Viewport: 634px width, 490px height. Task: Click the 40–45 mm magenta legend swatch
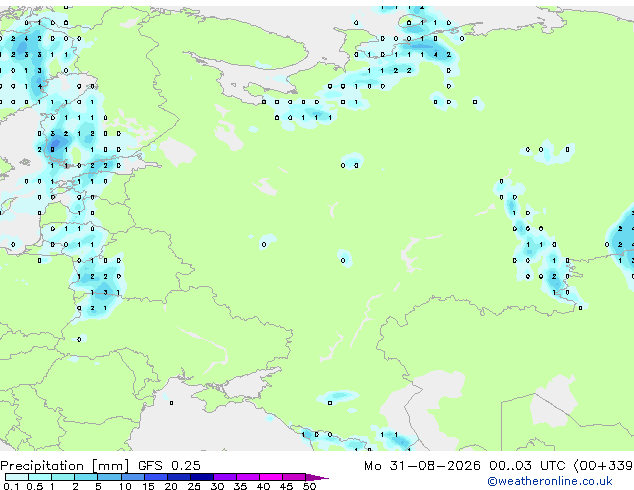pyautogui.click(x=271, y=477)
